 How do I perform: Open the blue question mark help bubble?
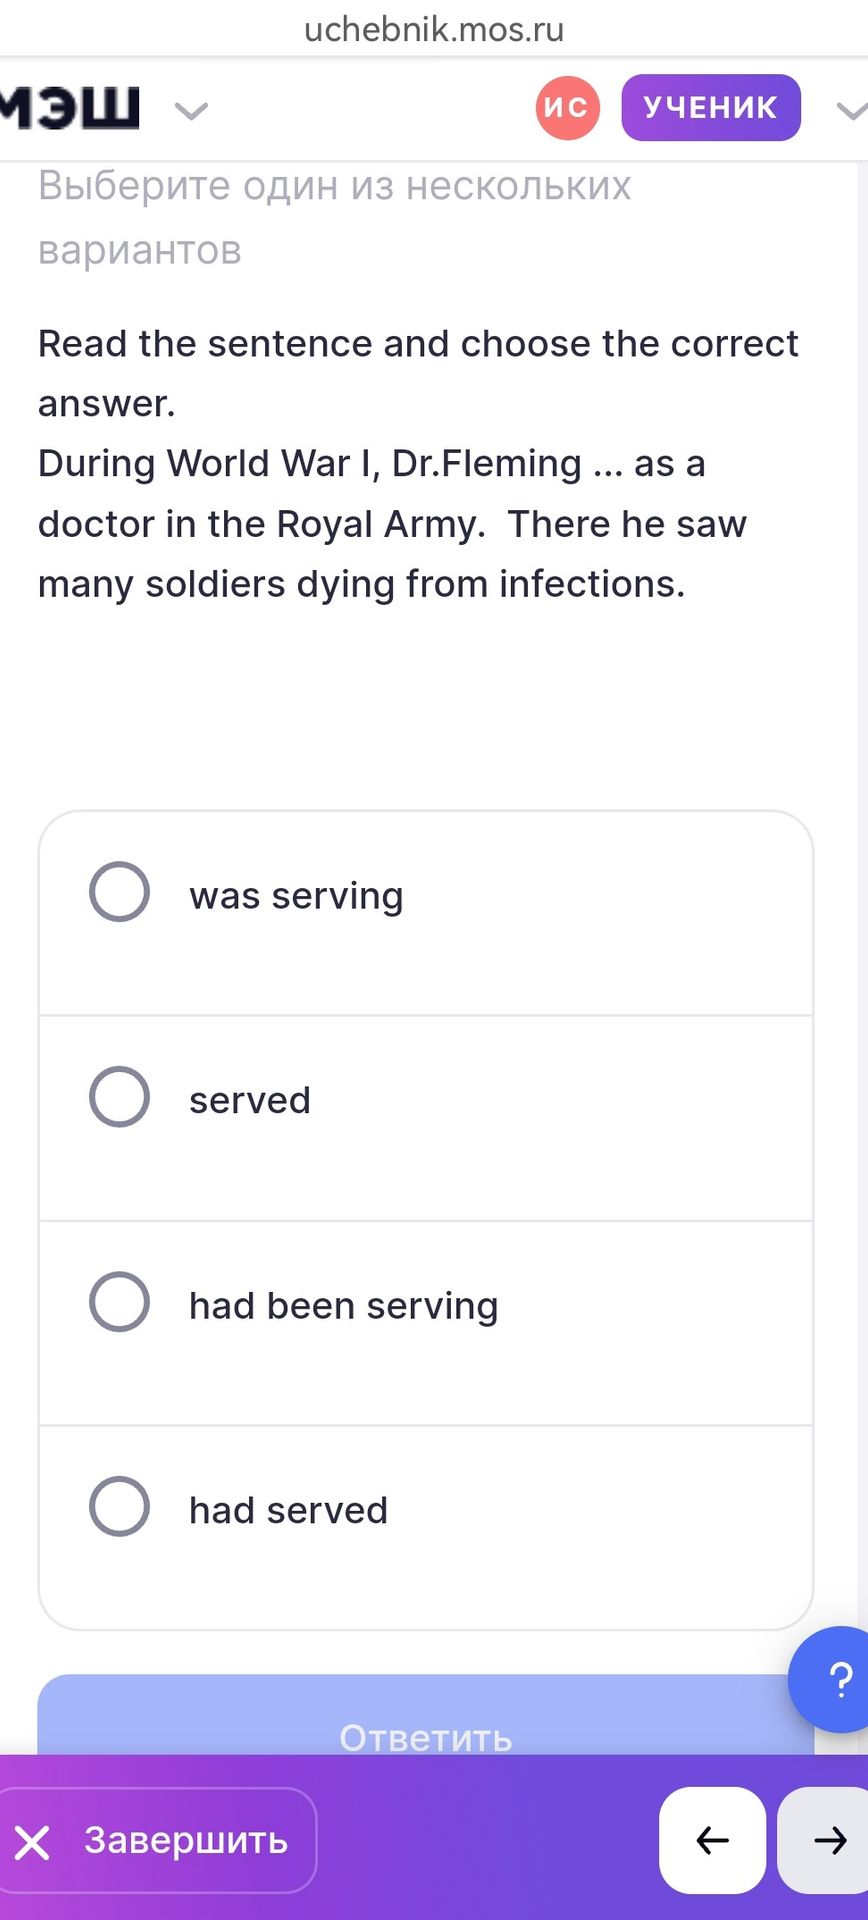click(833, 1680)
